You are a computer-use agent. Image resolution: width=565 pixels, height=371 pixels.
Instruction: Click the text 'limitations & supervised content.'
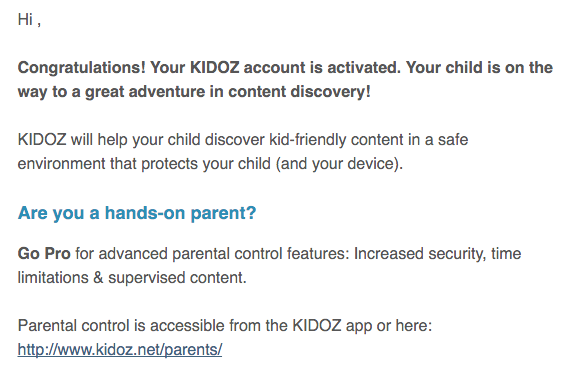point(132,278)
